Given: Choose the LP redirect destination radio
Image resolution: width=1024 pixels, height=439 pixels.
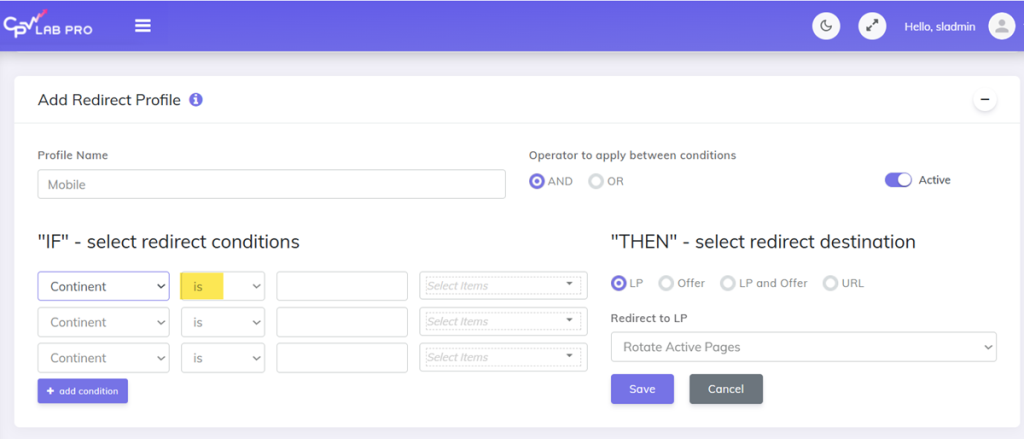Looking at the screenshot, I should 618,284.
